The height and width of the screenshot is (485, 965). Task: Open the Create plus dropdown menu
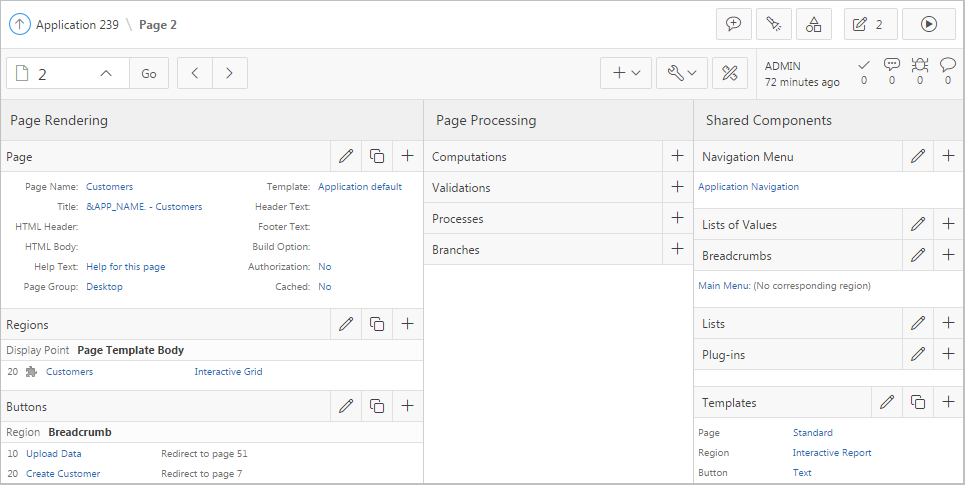click(626, 73)
